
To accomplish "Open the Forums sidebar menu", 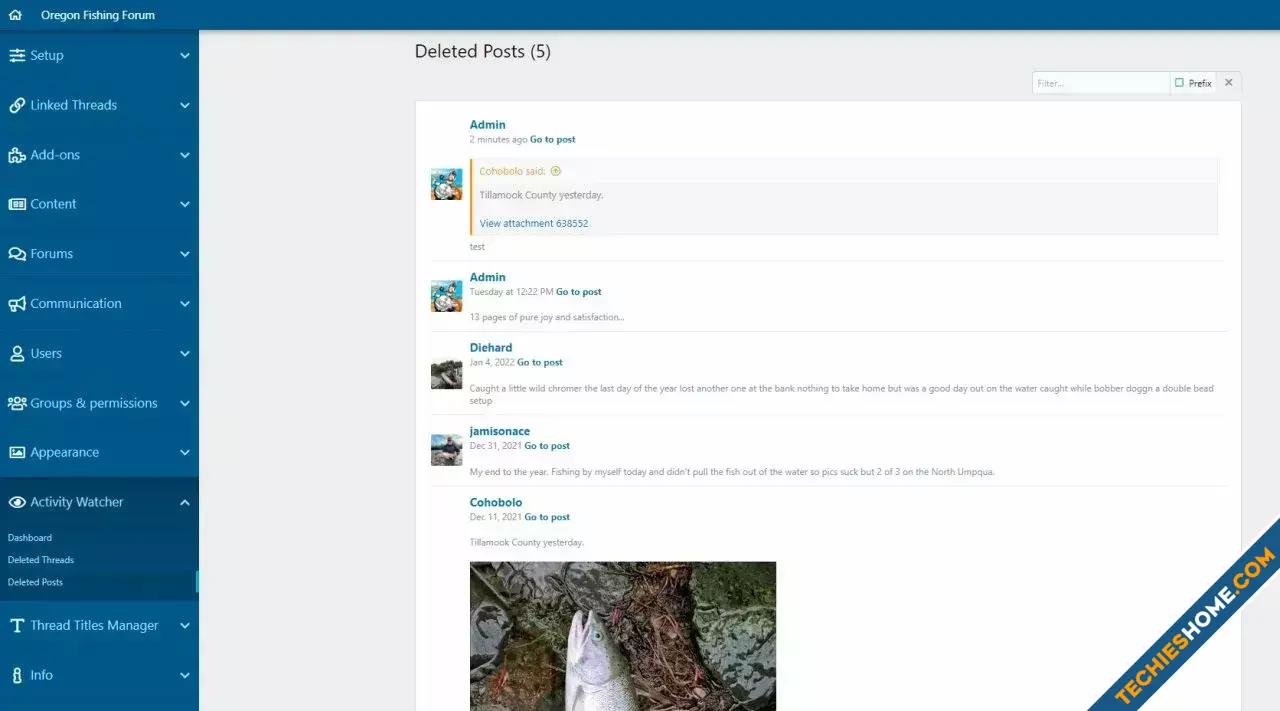I will (99, 254).
